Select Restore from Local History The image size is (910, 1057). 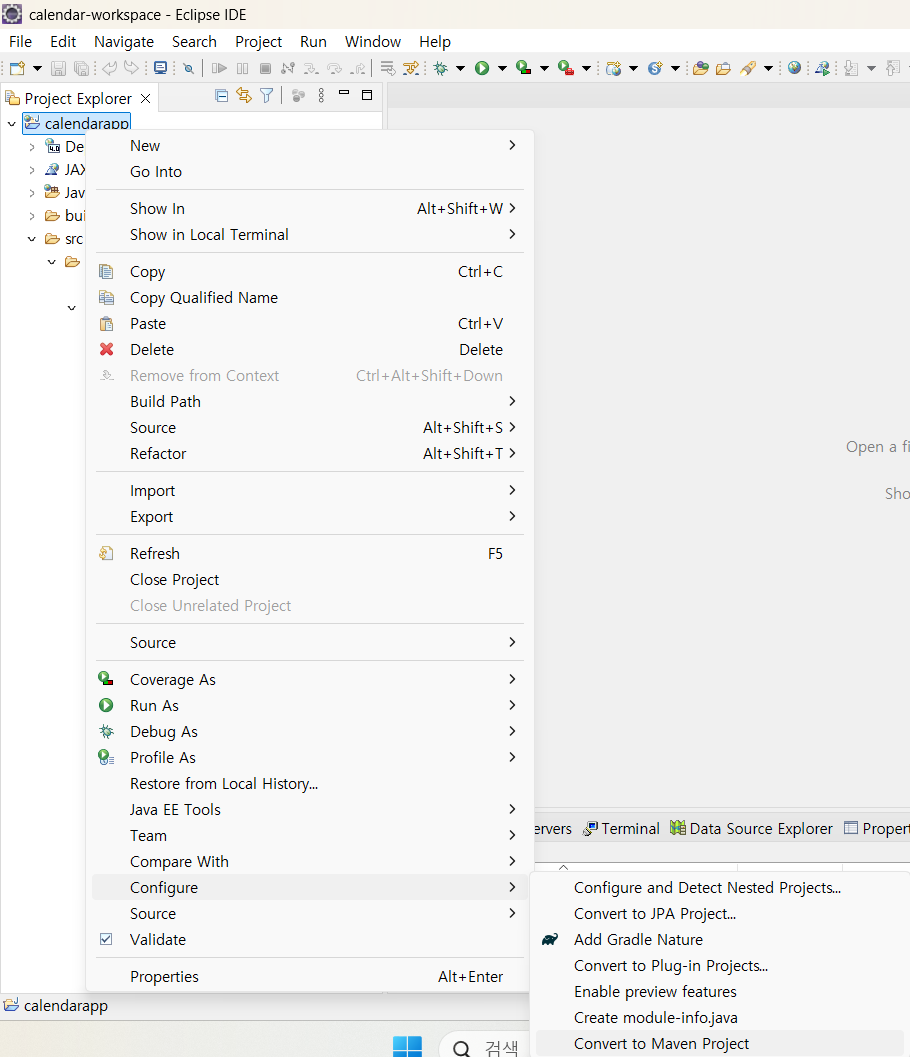tap(309, 784)
